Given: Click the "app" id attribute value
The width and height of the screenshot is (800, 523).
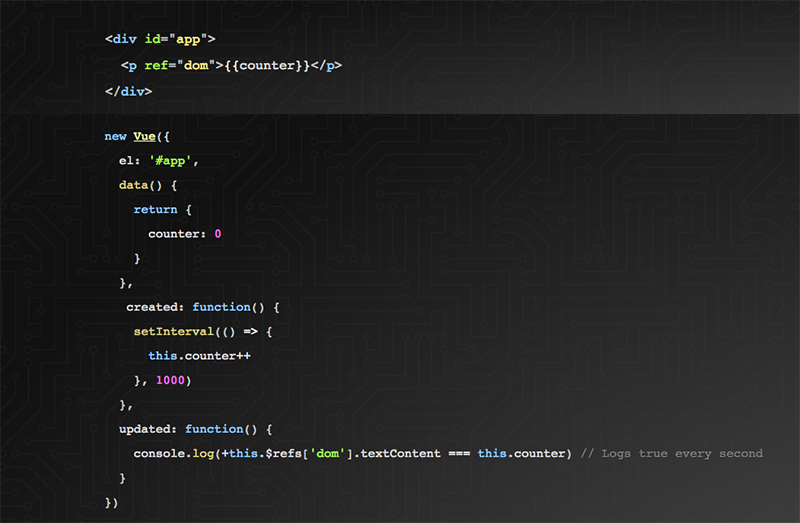Looking at the screenshot, I should coord(188,40).
